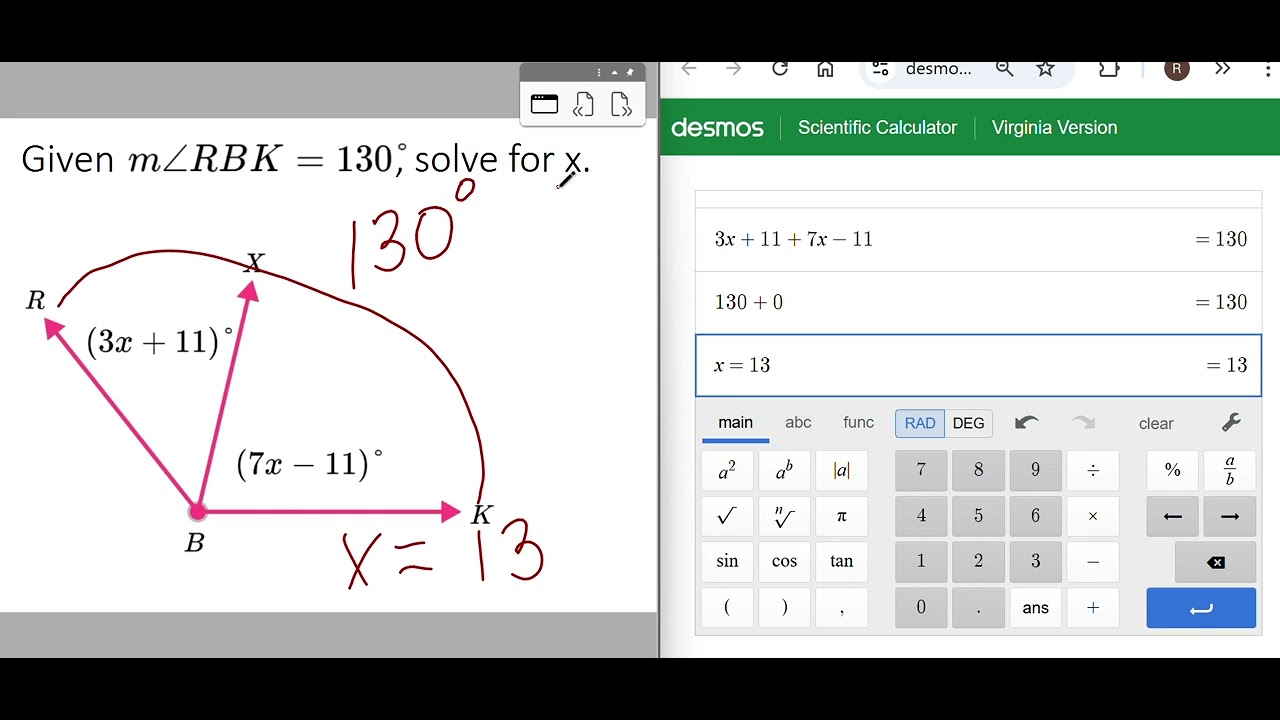Screen dimensions: 1280x720
Task: Click number 6 key
Action: [1035, 516]
